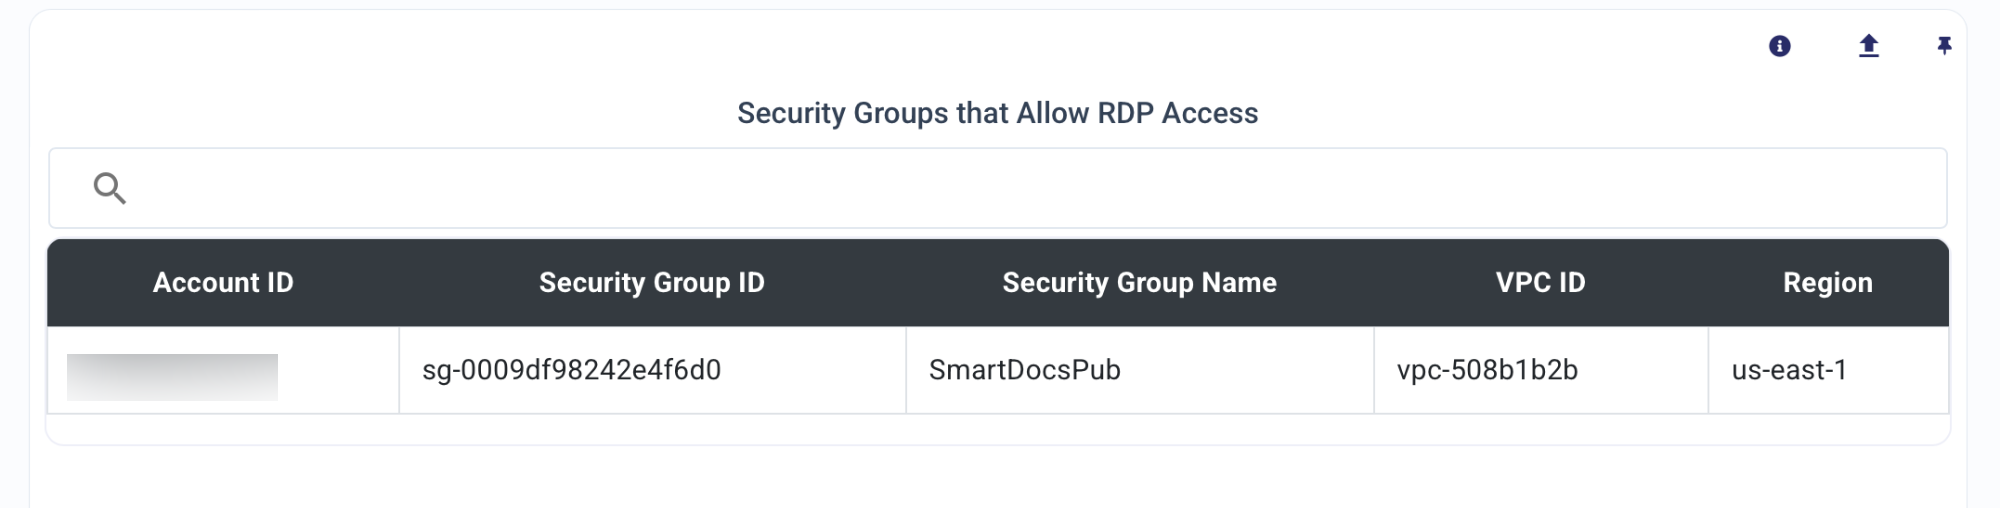Screen dimensions: 2000x508
Task: Click the us-east-1 region cell
Action: tap(1828, 370)
